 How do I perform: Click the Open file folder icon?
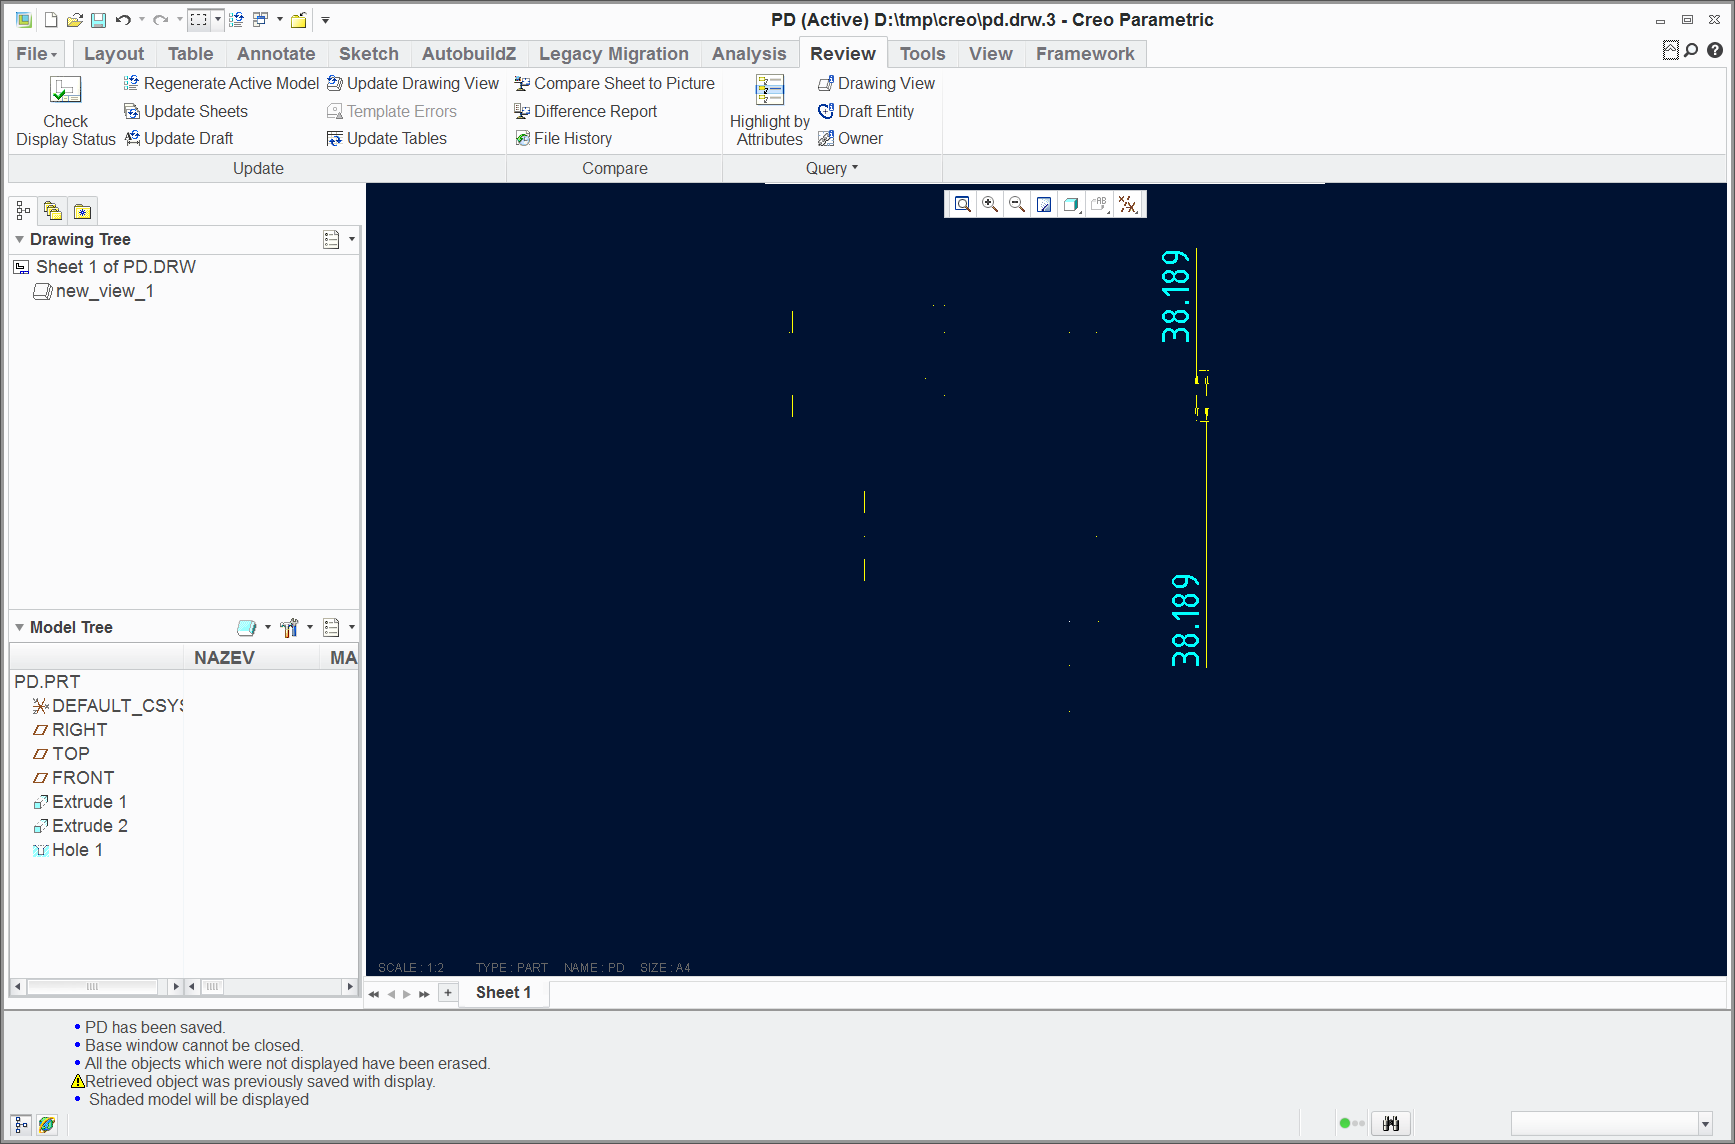(x=74, y=20)
